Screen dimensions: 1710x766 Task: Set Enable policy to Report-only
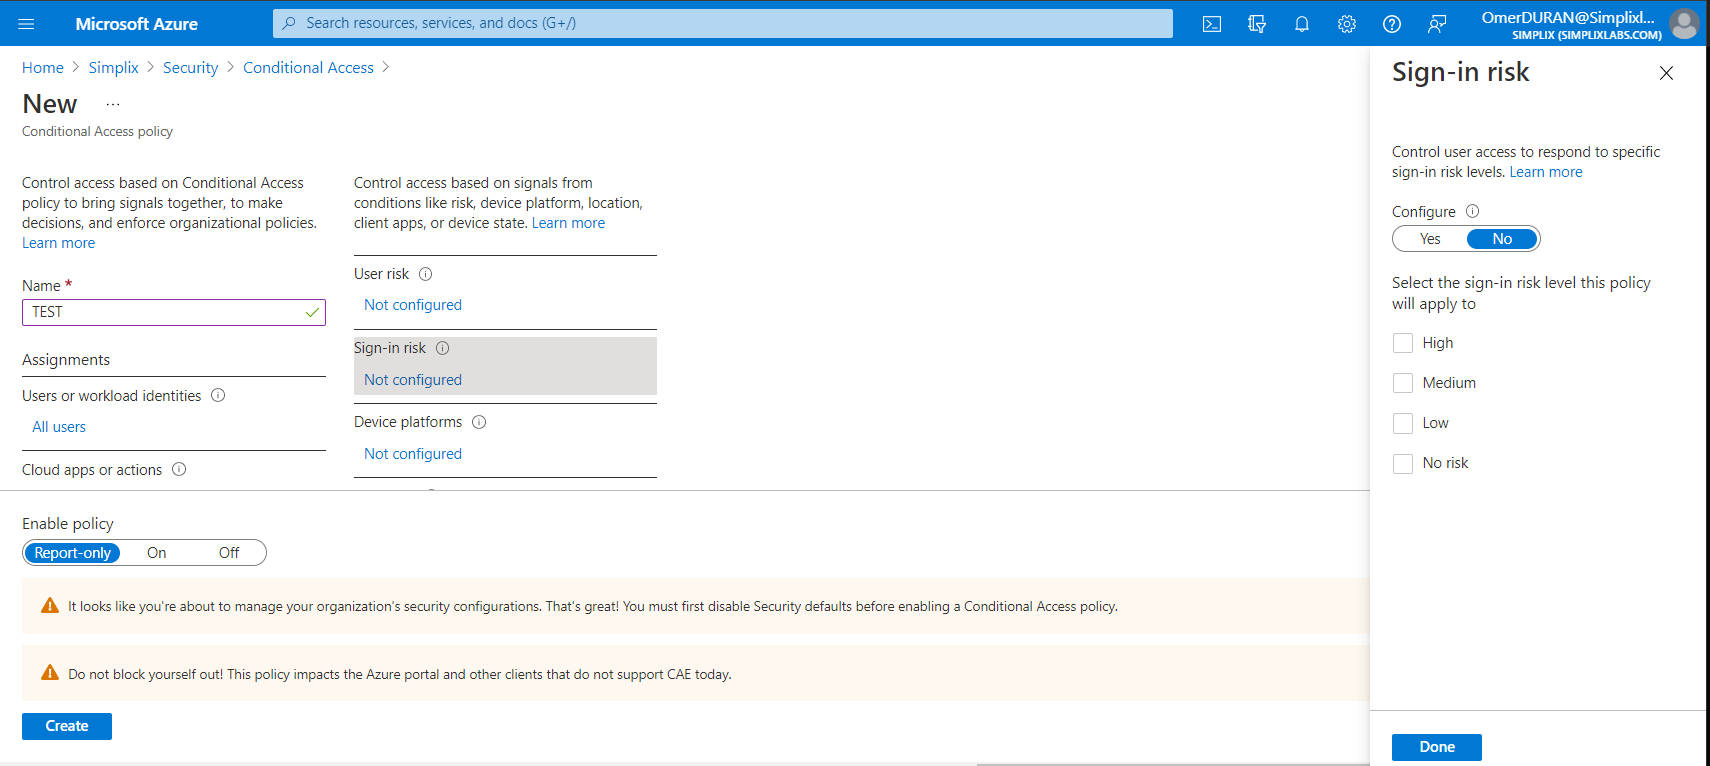click(72, 553)
